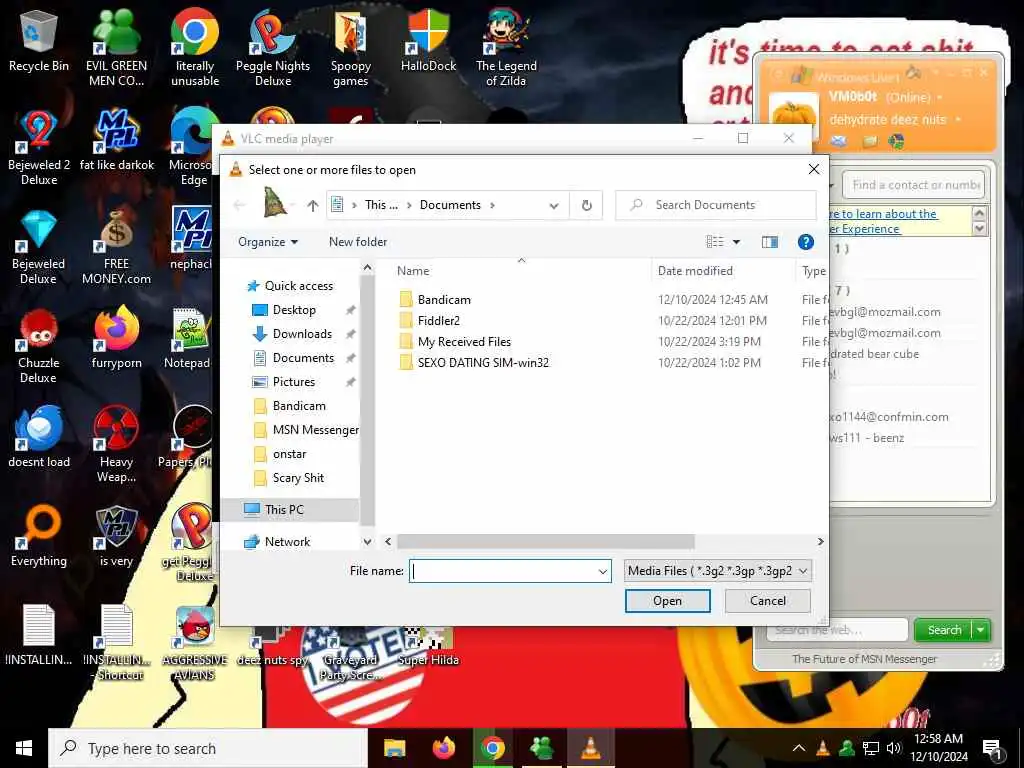Viewport: 1024px width, 768px height.
Task: Refresh the Documents folder listing
Action: 586,205
